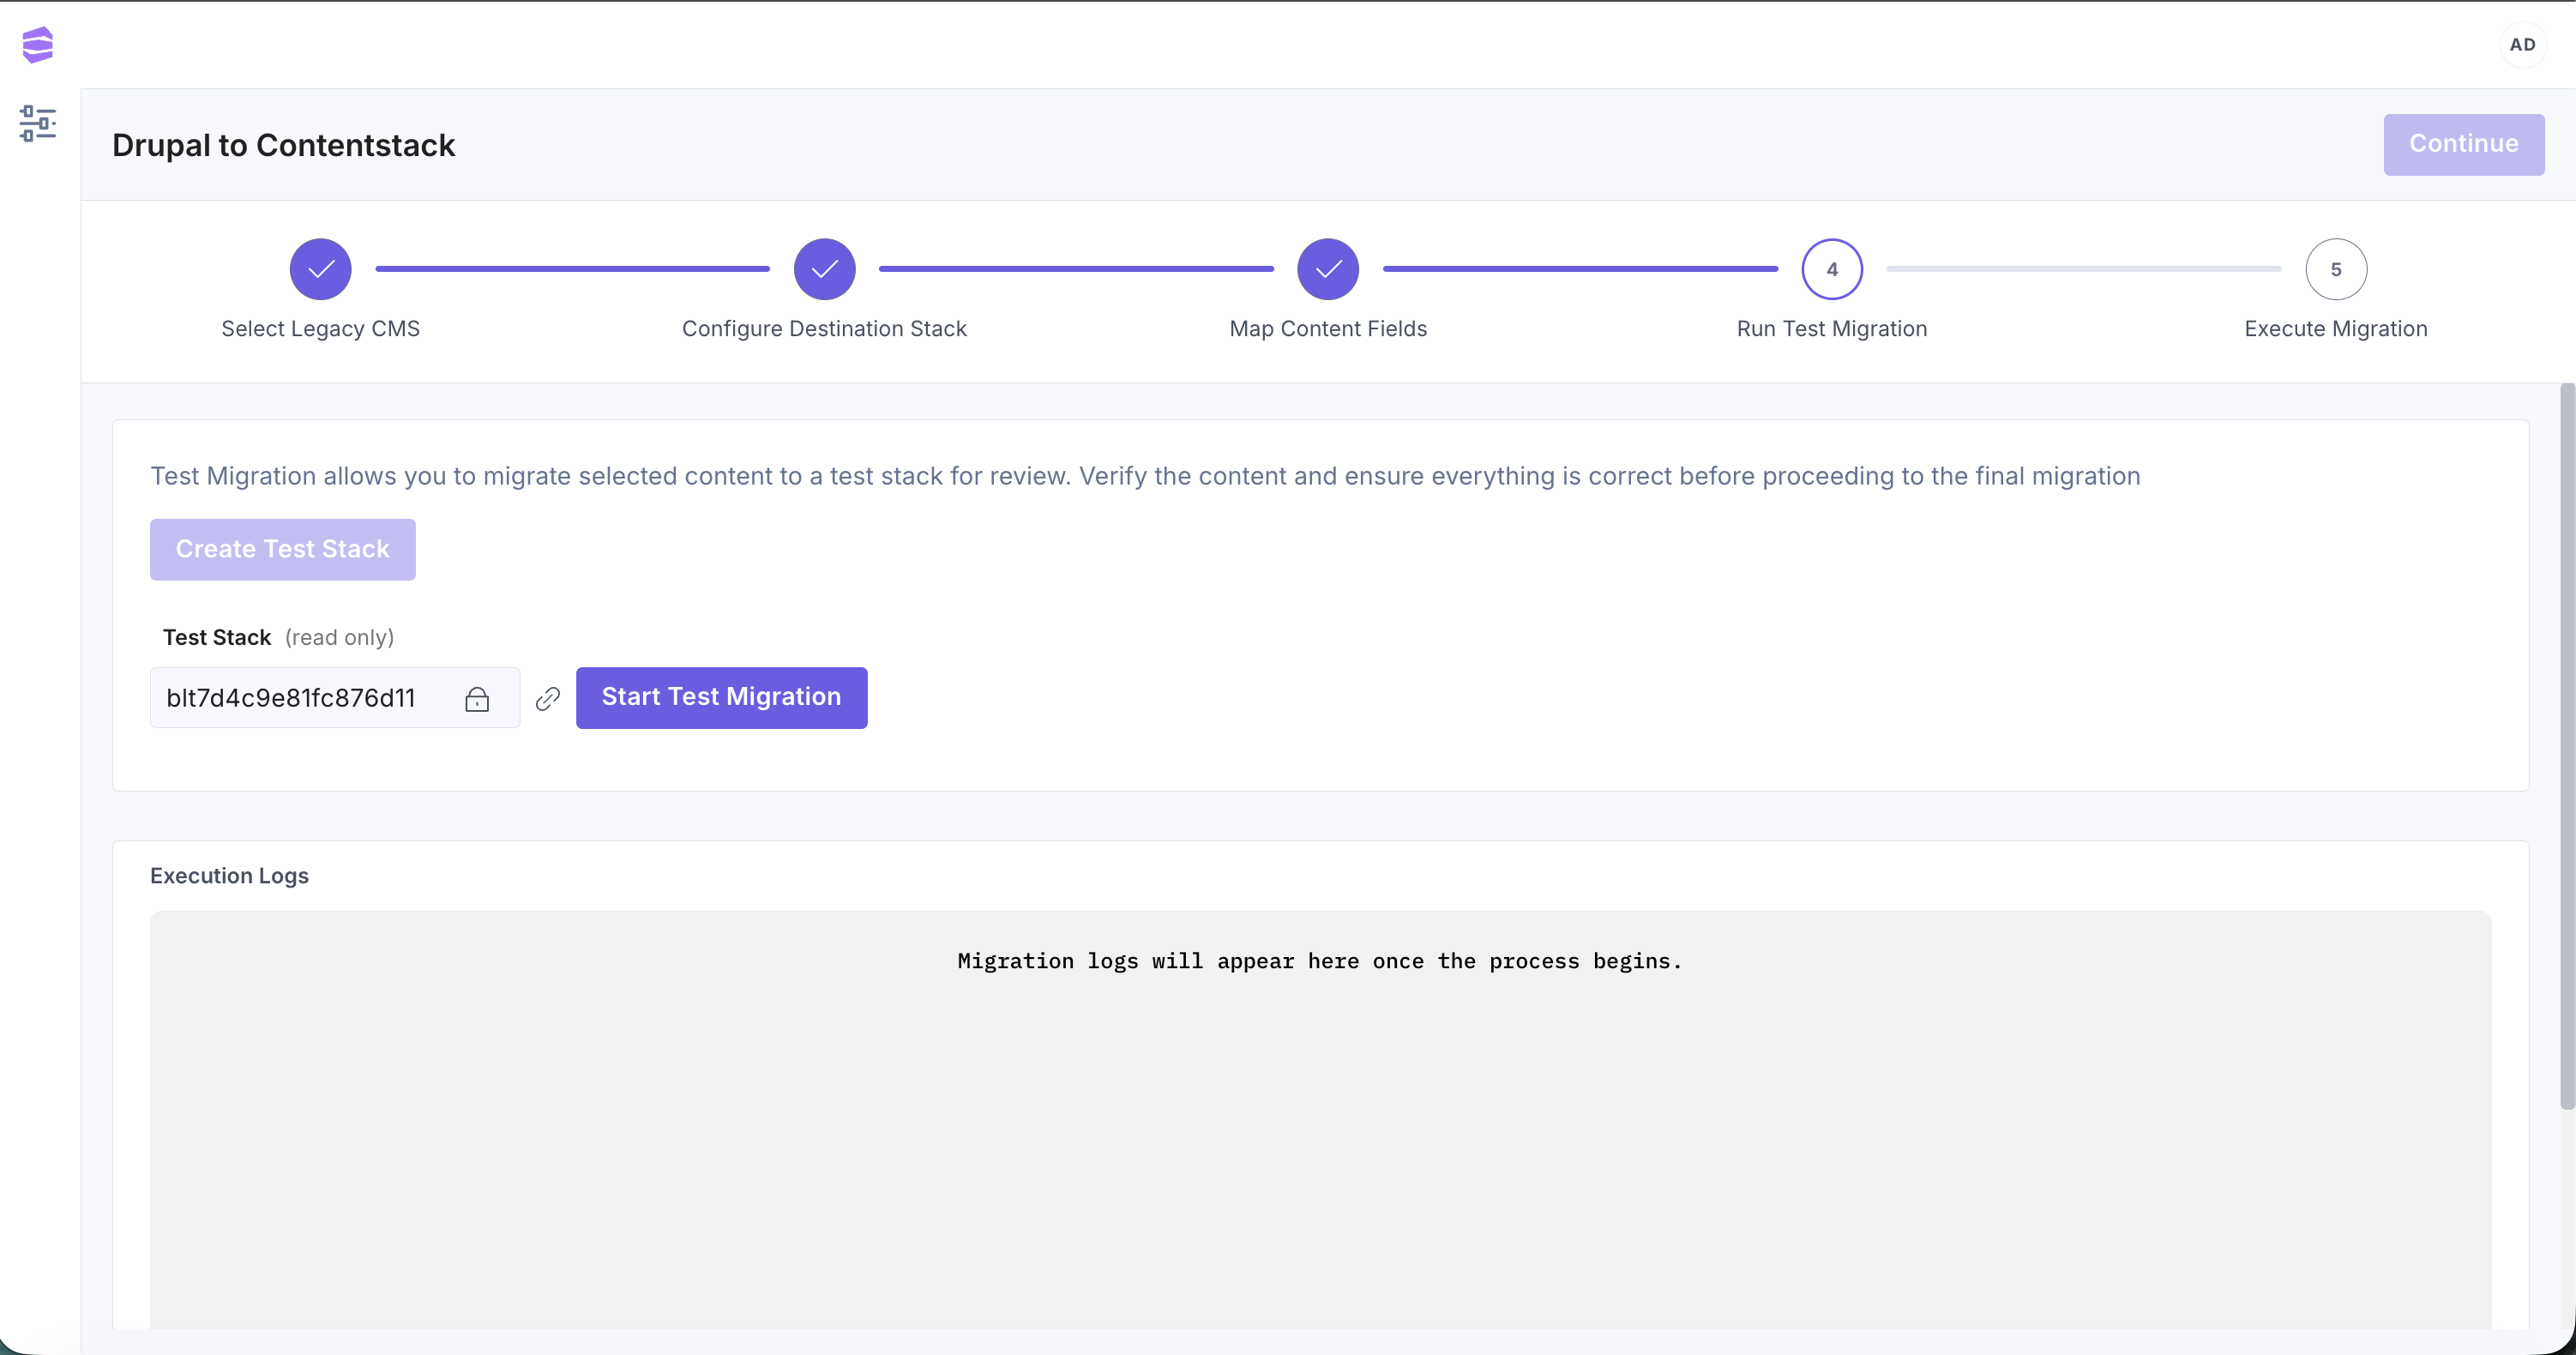Click the Select Legacy CMS step label
The width and height of the screenshot is (2576, 1355).
321,329
